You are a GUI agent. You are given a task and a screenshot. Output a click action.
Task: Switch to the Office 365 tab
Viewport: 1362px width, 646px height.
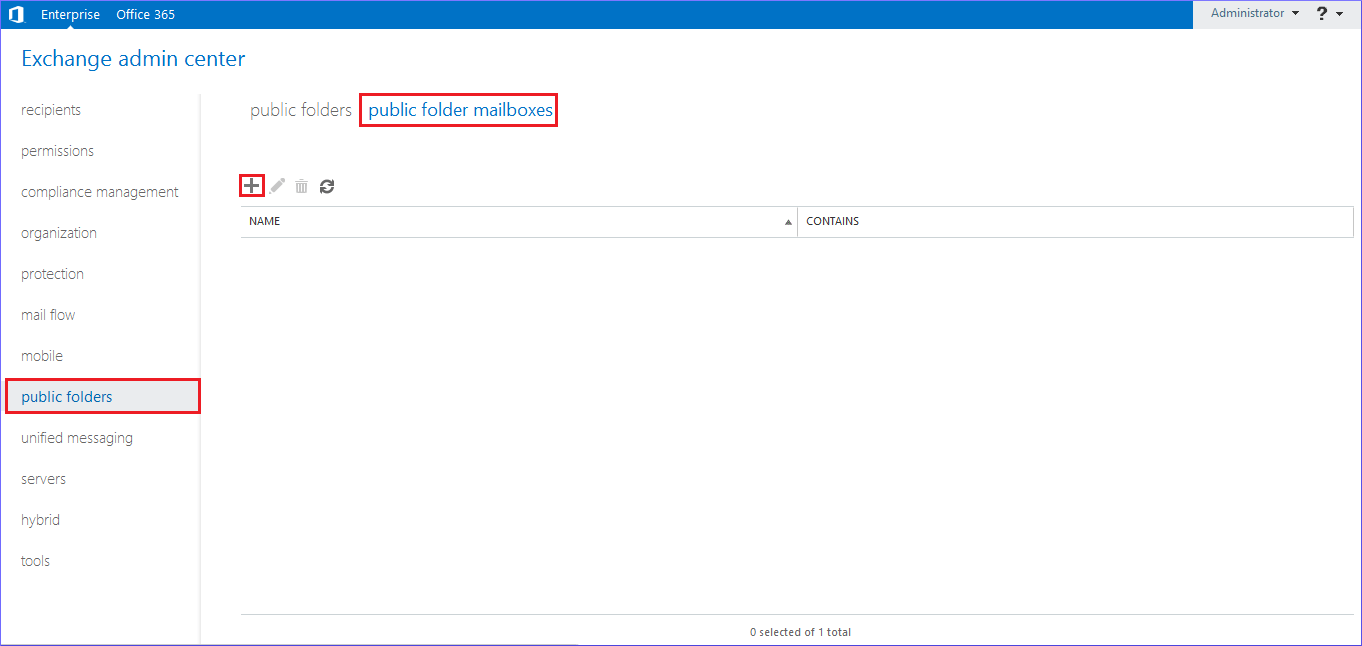(x=145, y=14)
